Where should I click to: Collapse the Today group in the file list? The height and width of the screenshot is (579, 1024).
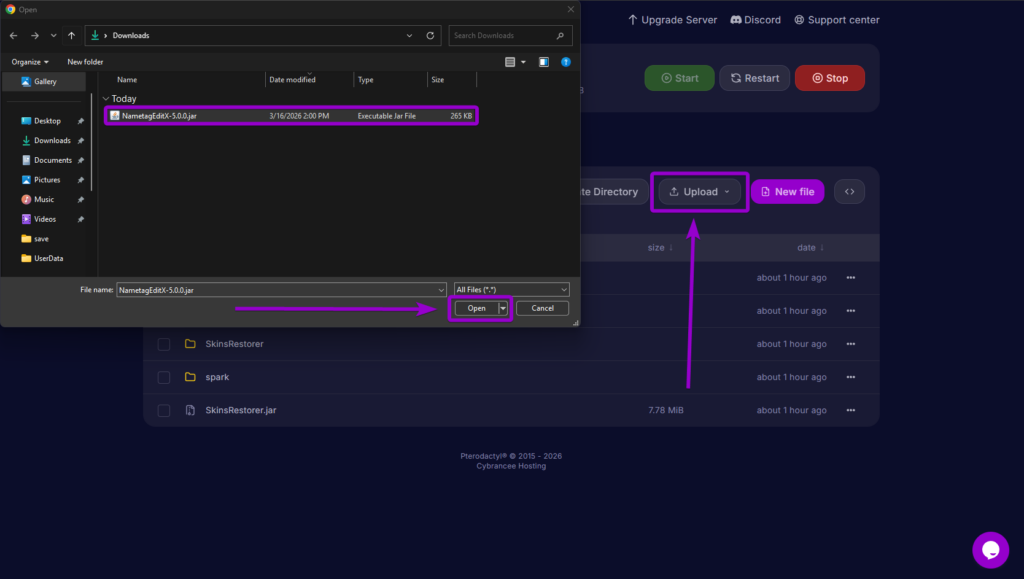[x=105, y=98]
